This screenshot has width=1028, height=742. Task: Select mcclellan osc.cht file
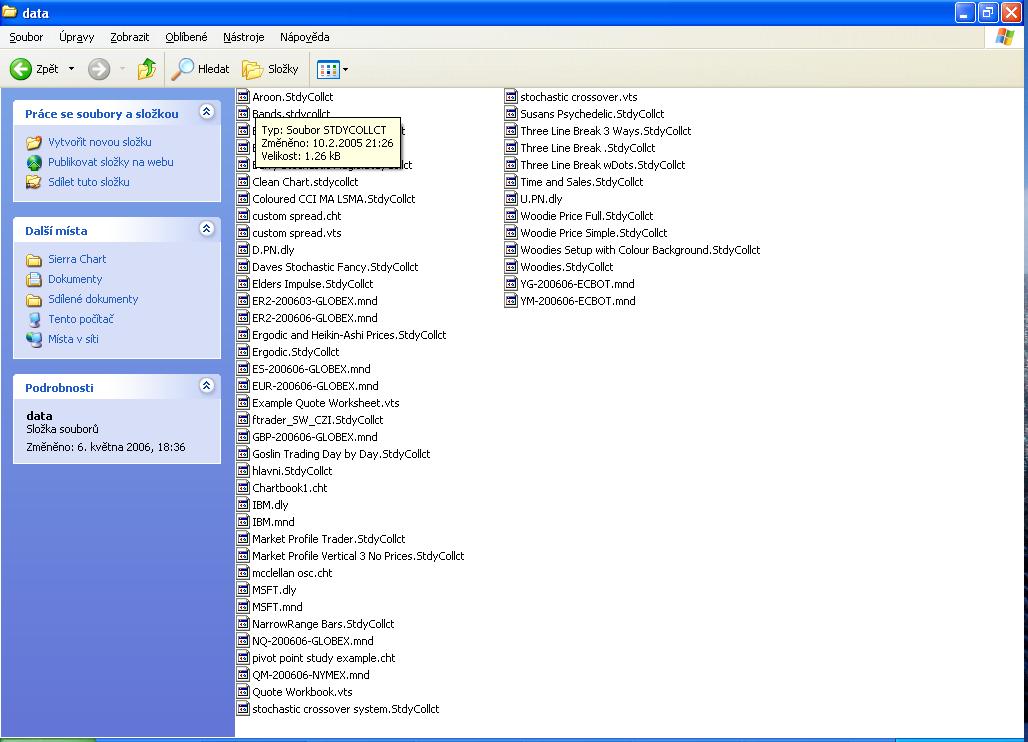coord(292,574)
